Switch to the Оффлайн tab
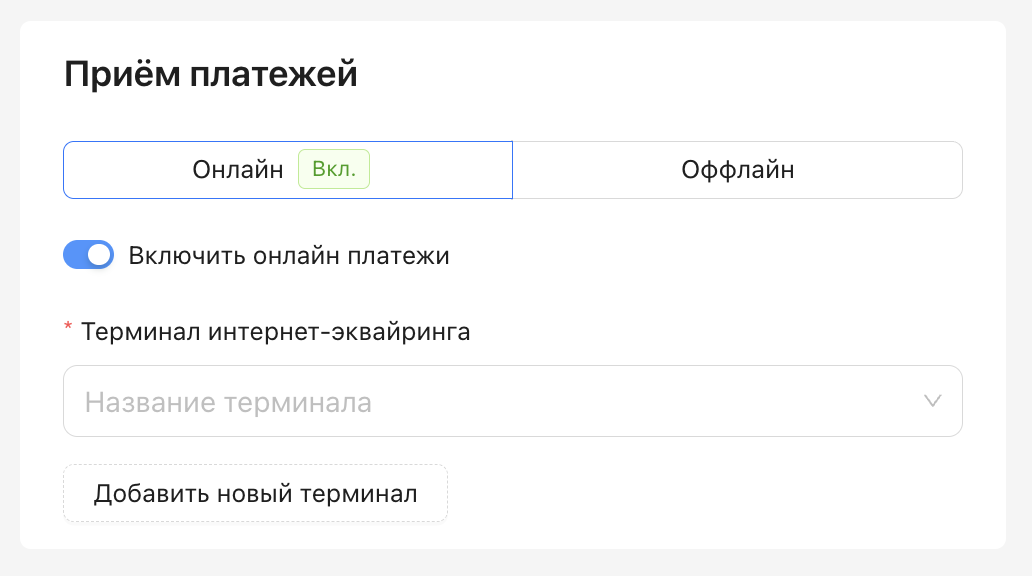1032x576 pixels. pos(738,170)
